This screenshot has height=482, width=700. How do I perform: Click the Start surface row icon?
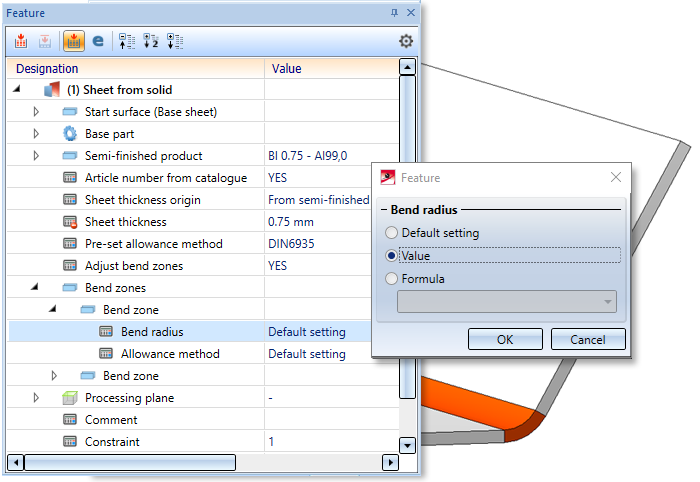pos(70,112)
